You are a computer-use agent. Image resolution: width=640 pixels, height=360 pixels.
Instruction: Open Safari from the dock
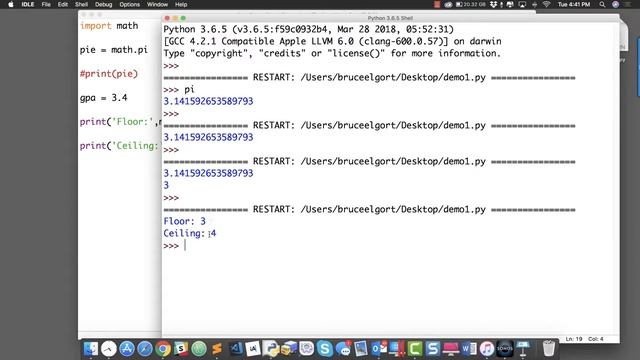[x=145, y=349]
